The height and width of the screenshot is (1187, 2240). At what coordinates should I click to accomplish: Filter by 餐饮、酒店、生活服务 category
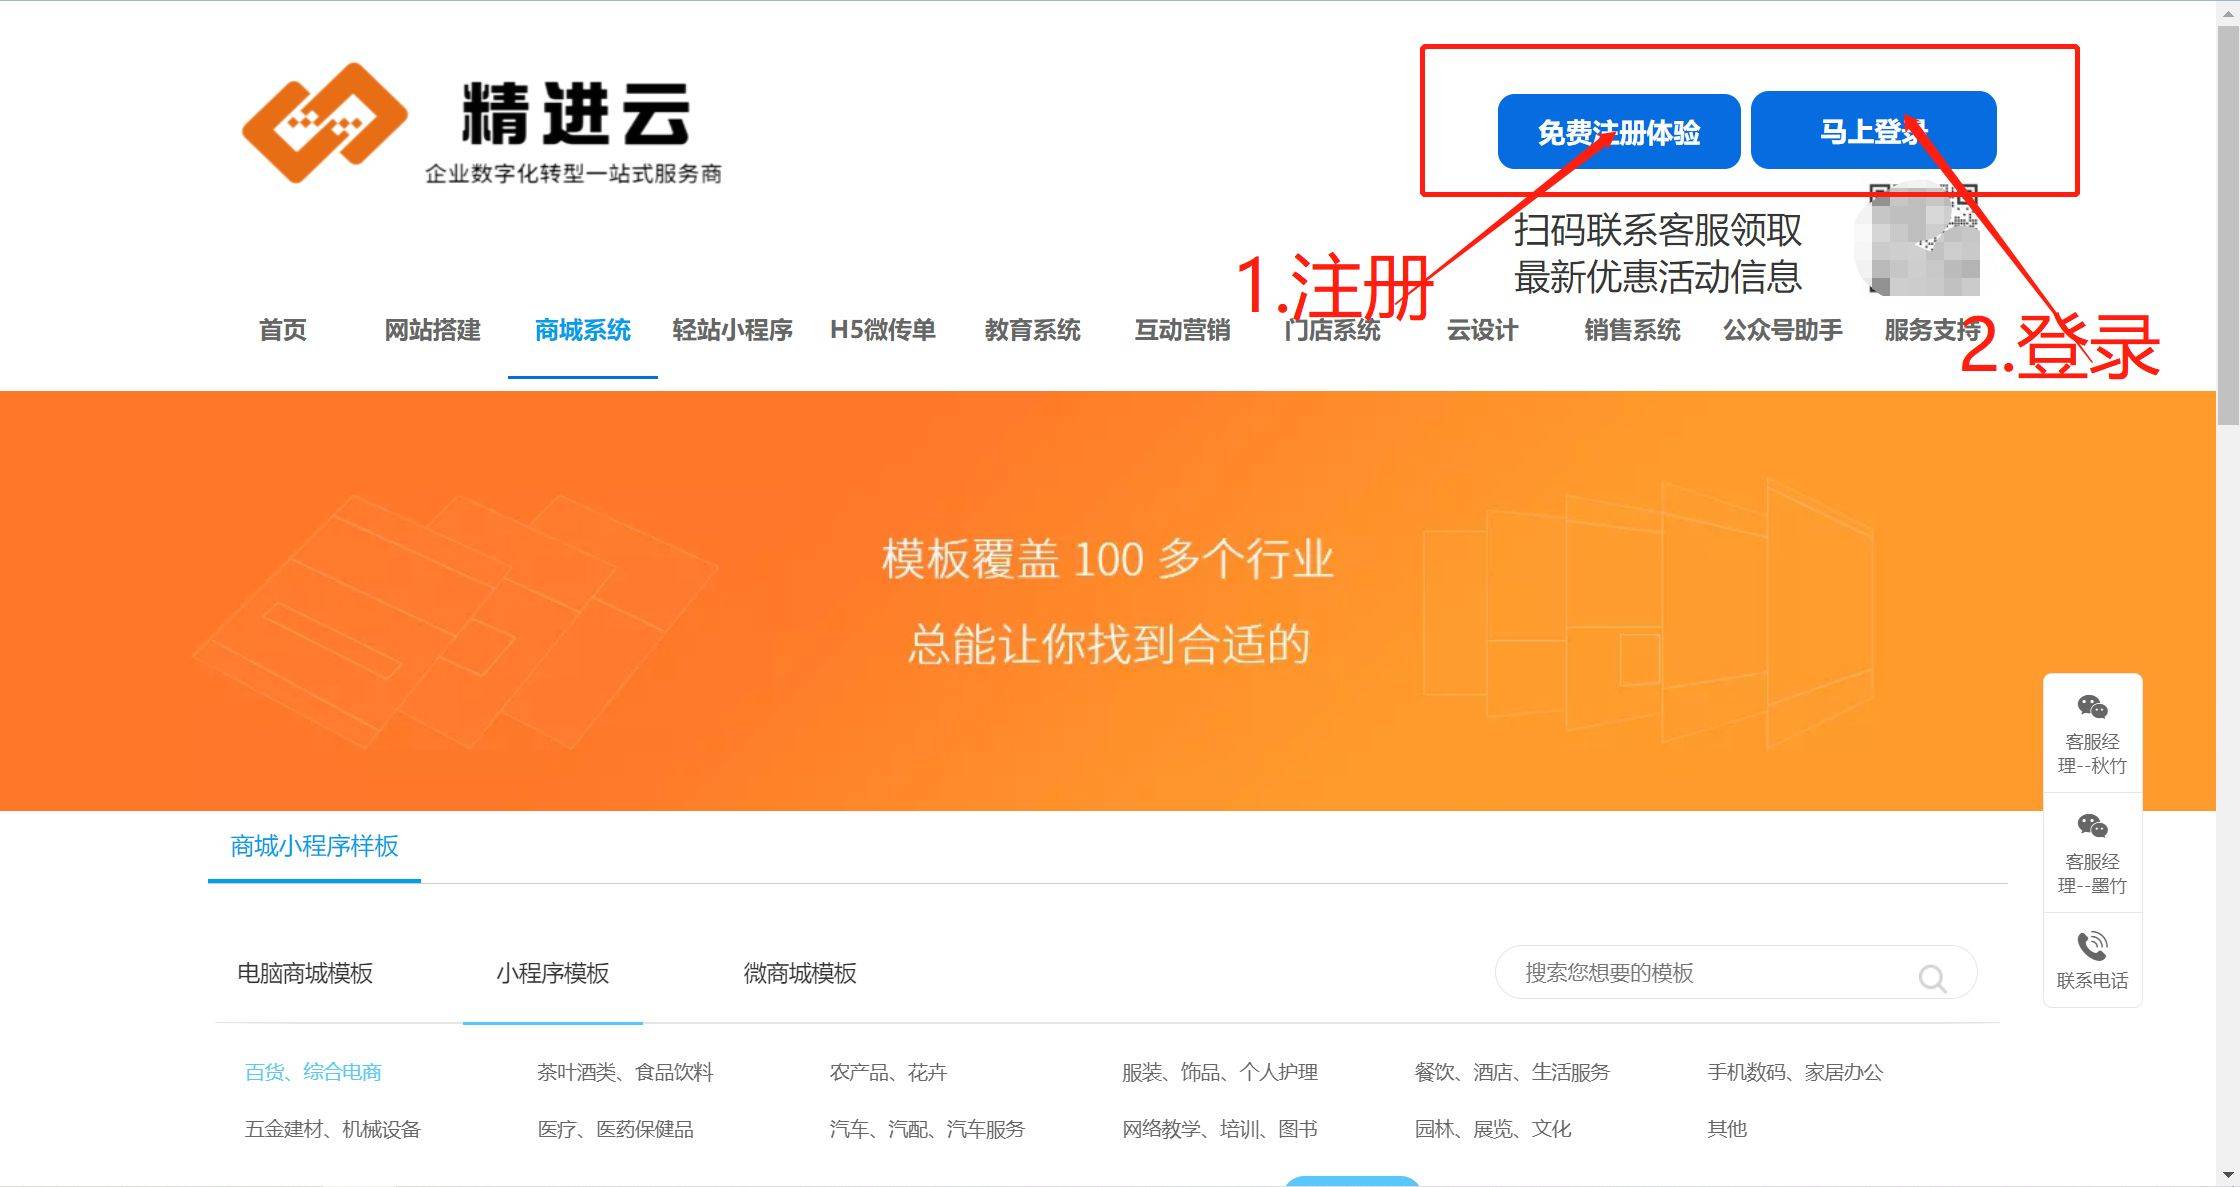coord(1512,1072)
